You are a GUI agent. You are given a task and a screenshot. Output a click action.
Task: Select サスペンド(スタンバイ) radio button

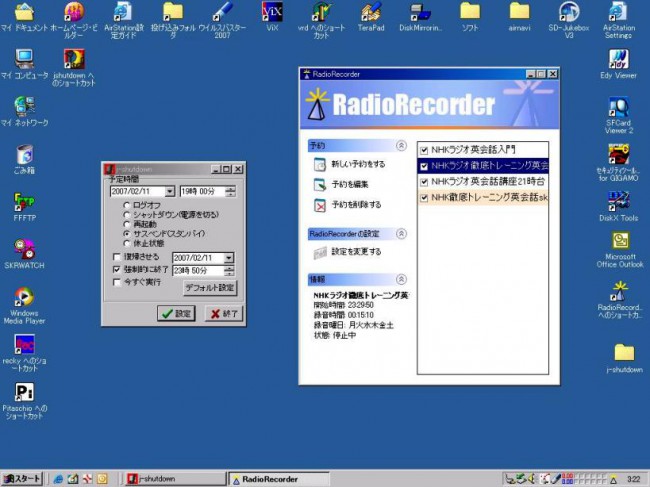pos(126,233)
